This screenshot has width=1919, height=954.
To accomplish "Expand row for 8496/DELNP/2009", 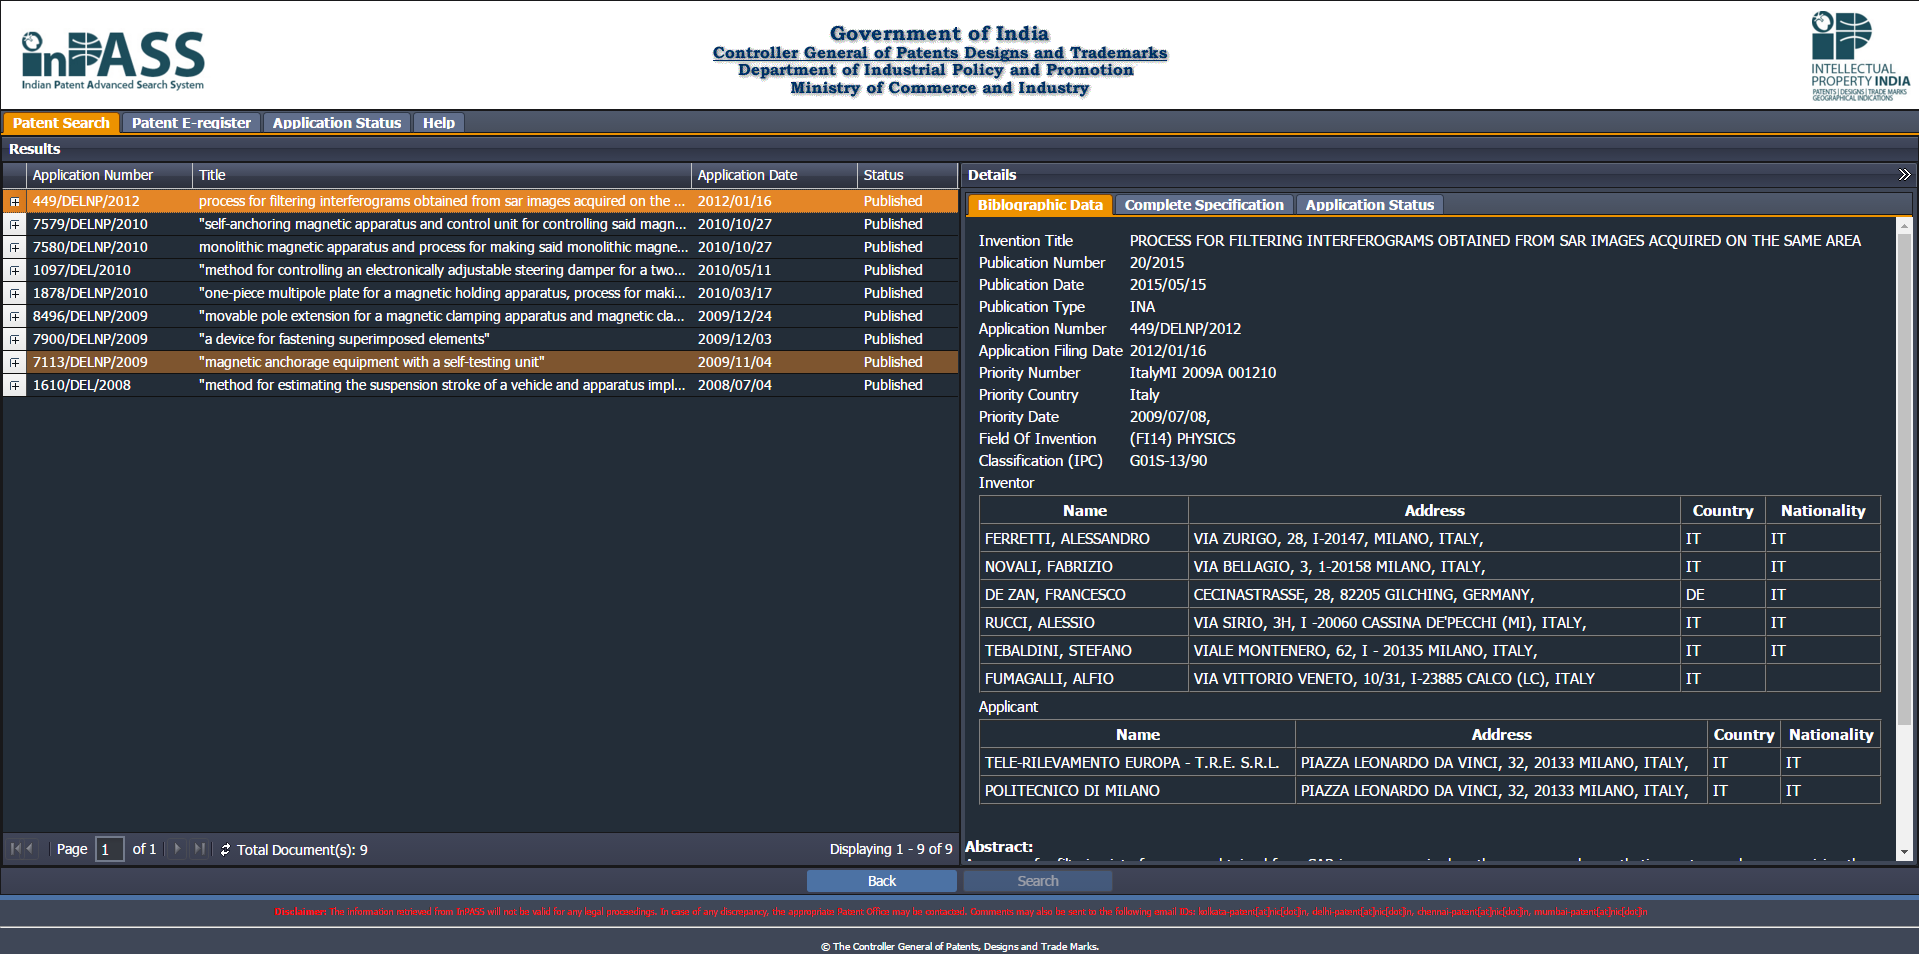I will coord(15,317).
